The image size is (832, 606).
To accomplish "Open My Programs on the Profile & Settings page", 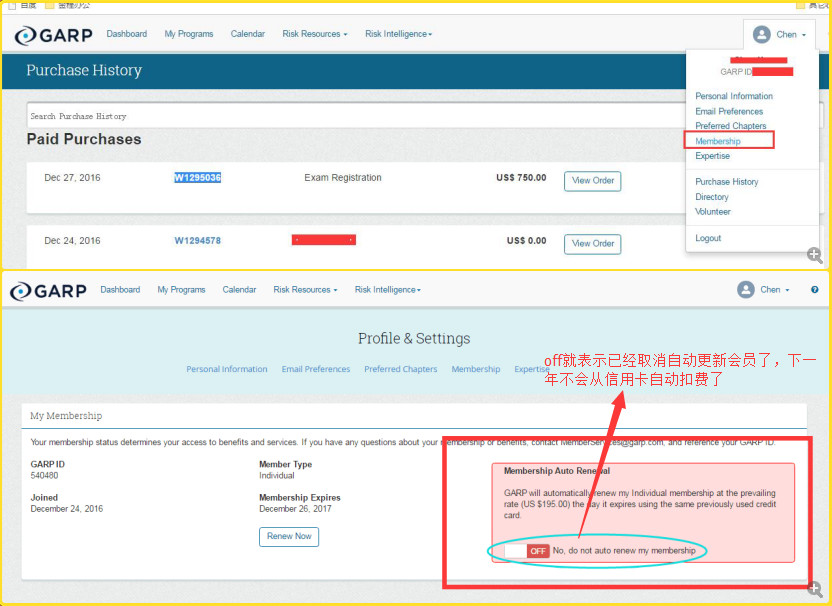I will coord(181,290).
